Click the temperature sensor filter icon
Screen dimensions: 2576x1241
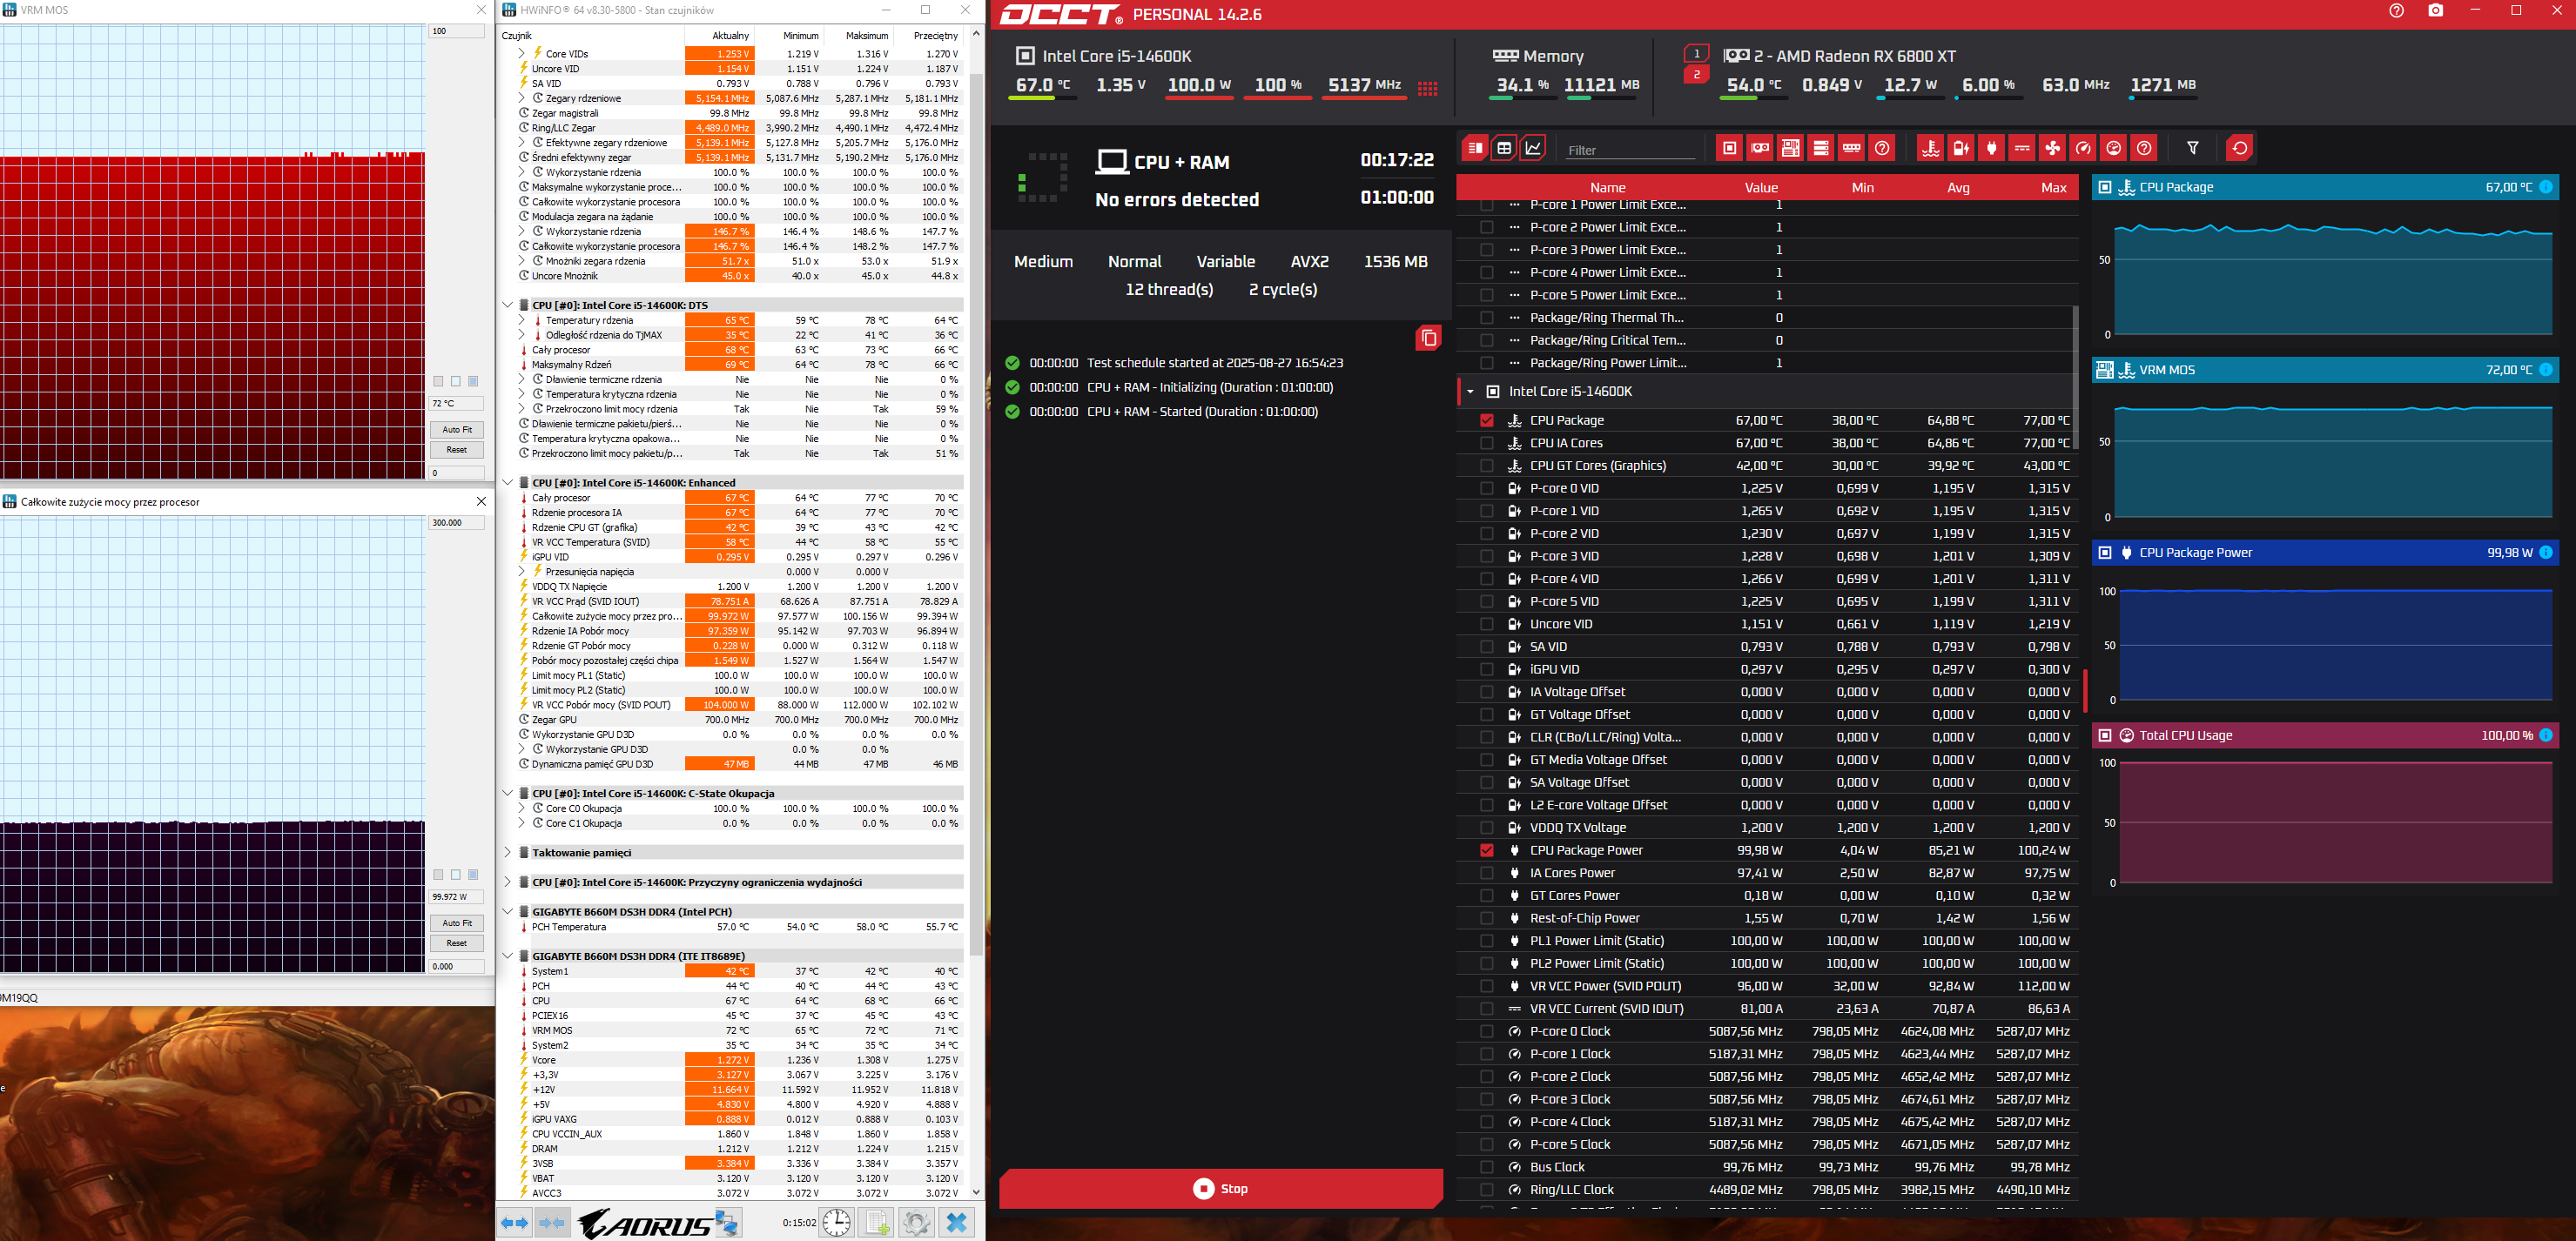point(1930,149)
